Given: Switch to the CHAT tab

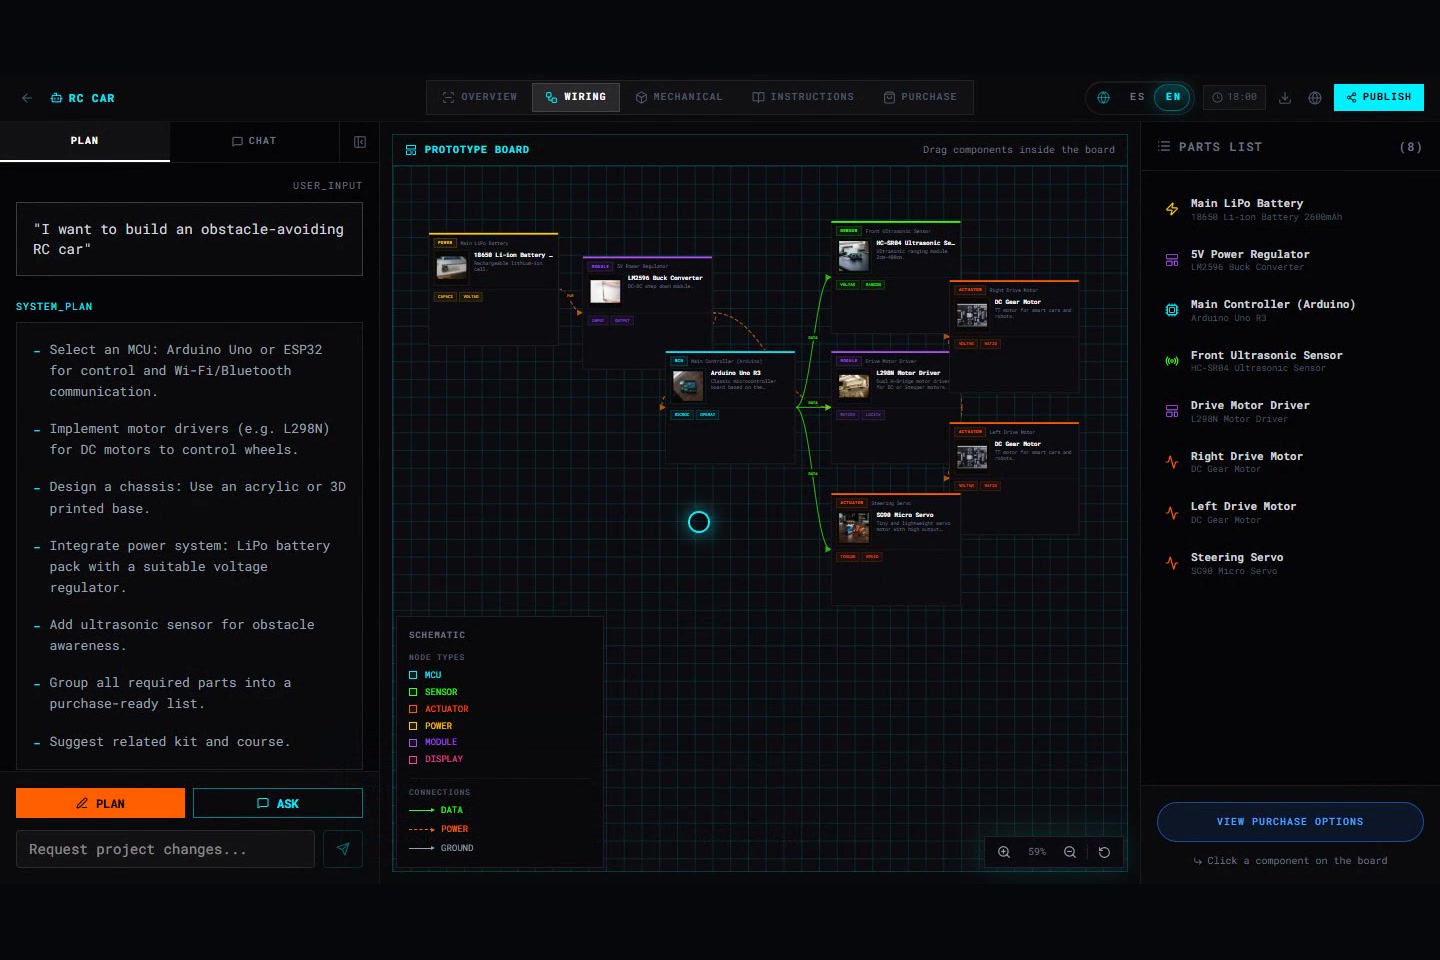Looking at the screenshot, I should (x=254, y=141).
